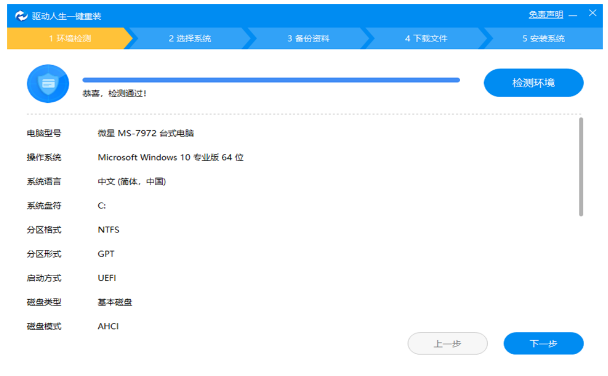Click the 电脑型号 label
The image size is (608, 376).
tap(44, 133)
